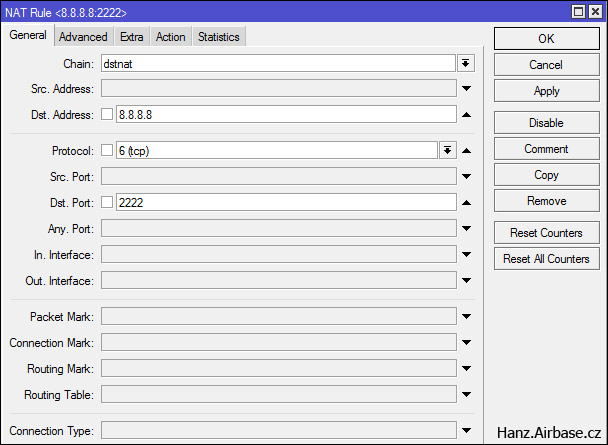This screenshot has width=608, height=445.
Task: Click the empty Out. Interface field
Action: pos(279,280)
